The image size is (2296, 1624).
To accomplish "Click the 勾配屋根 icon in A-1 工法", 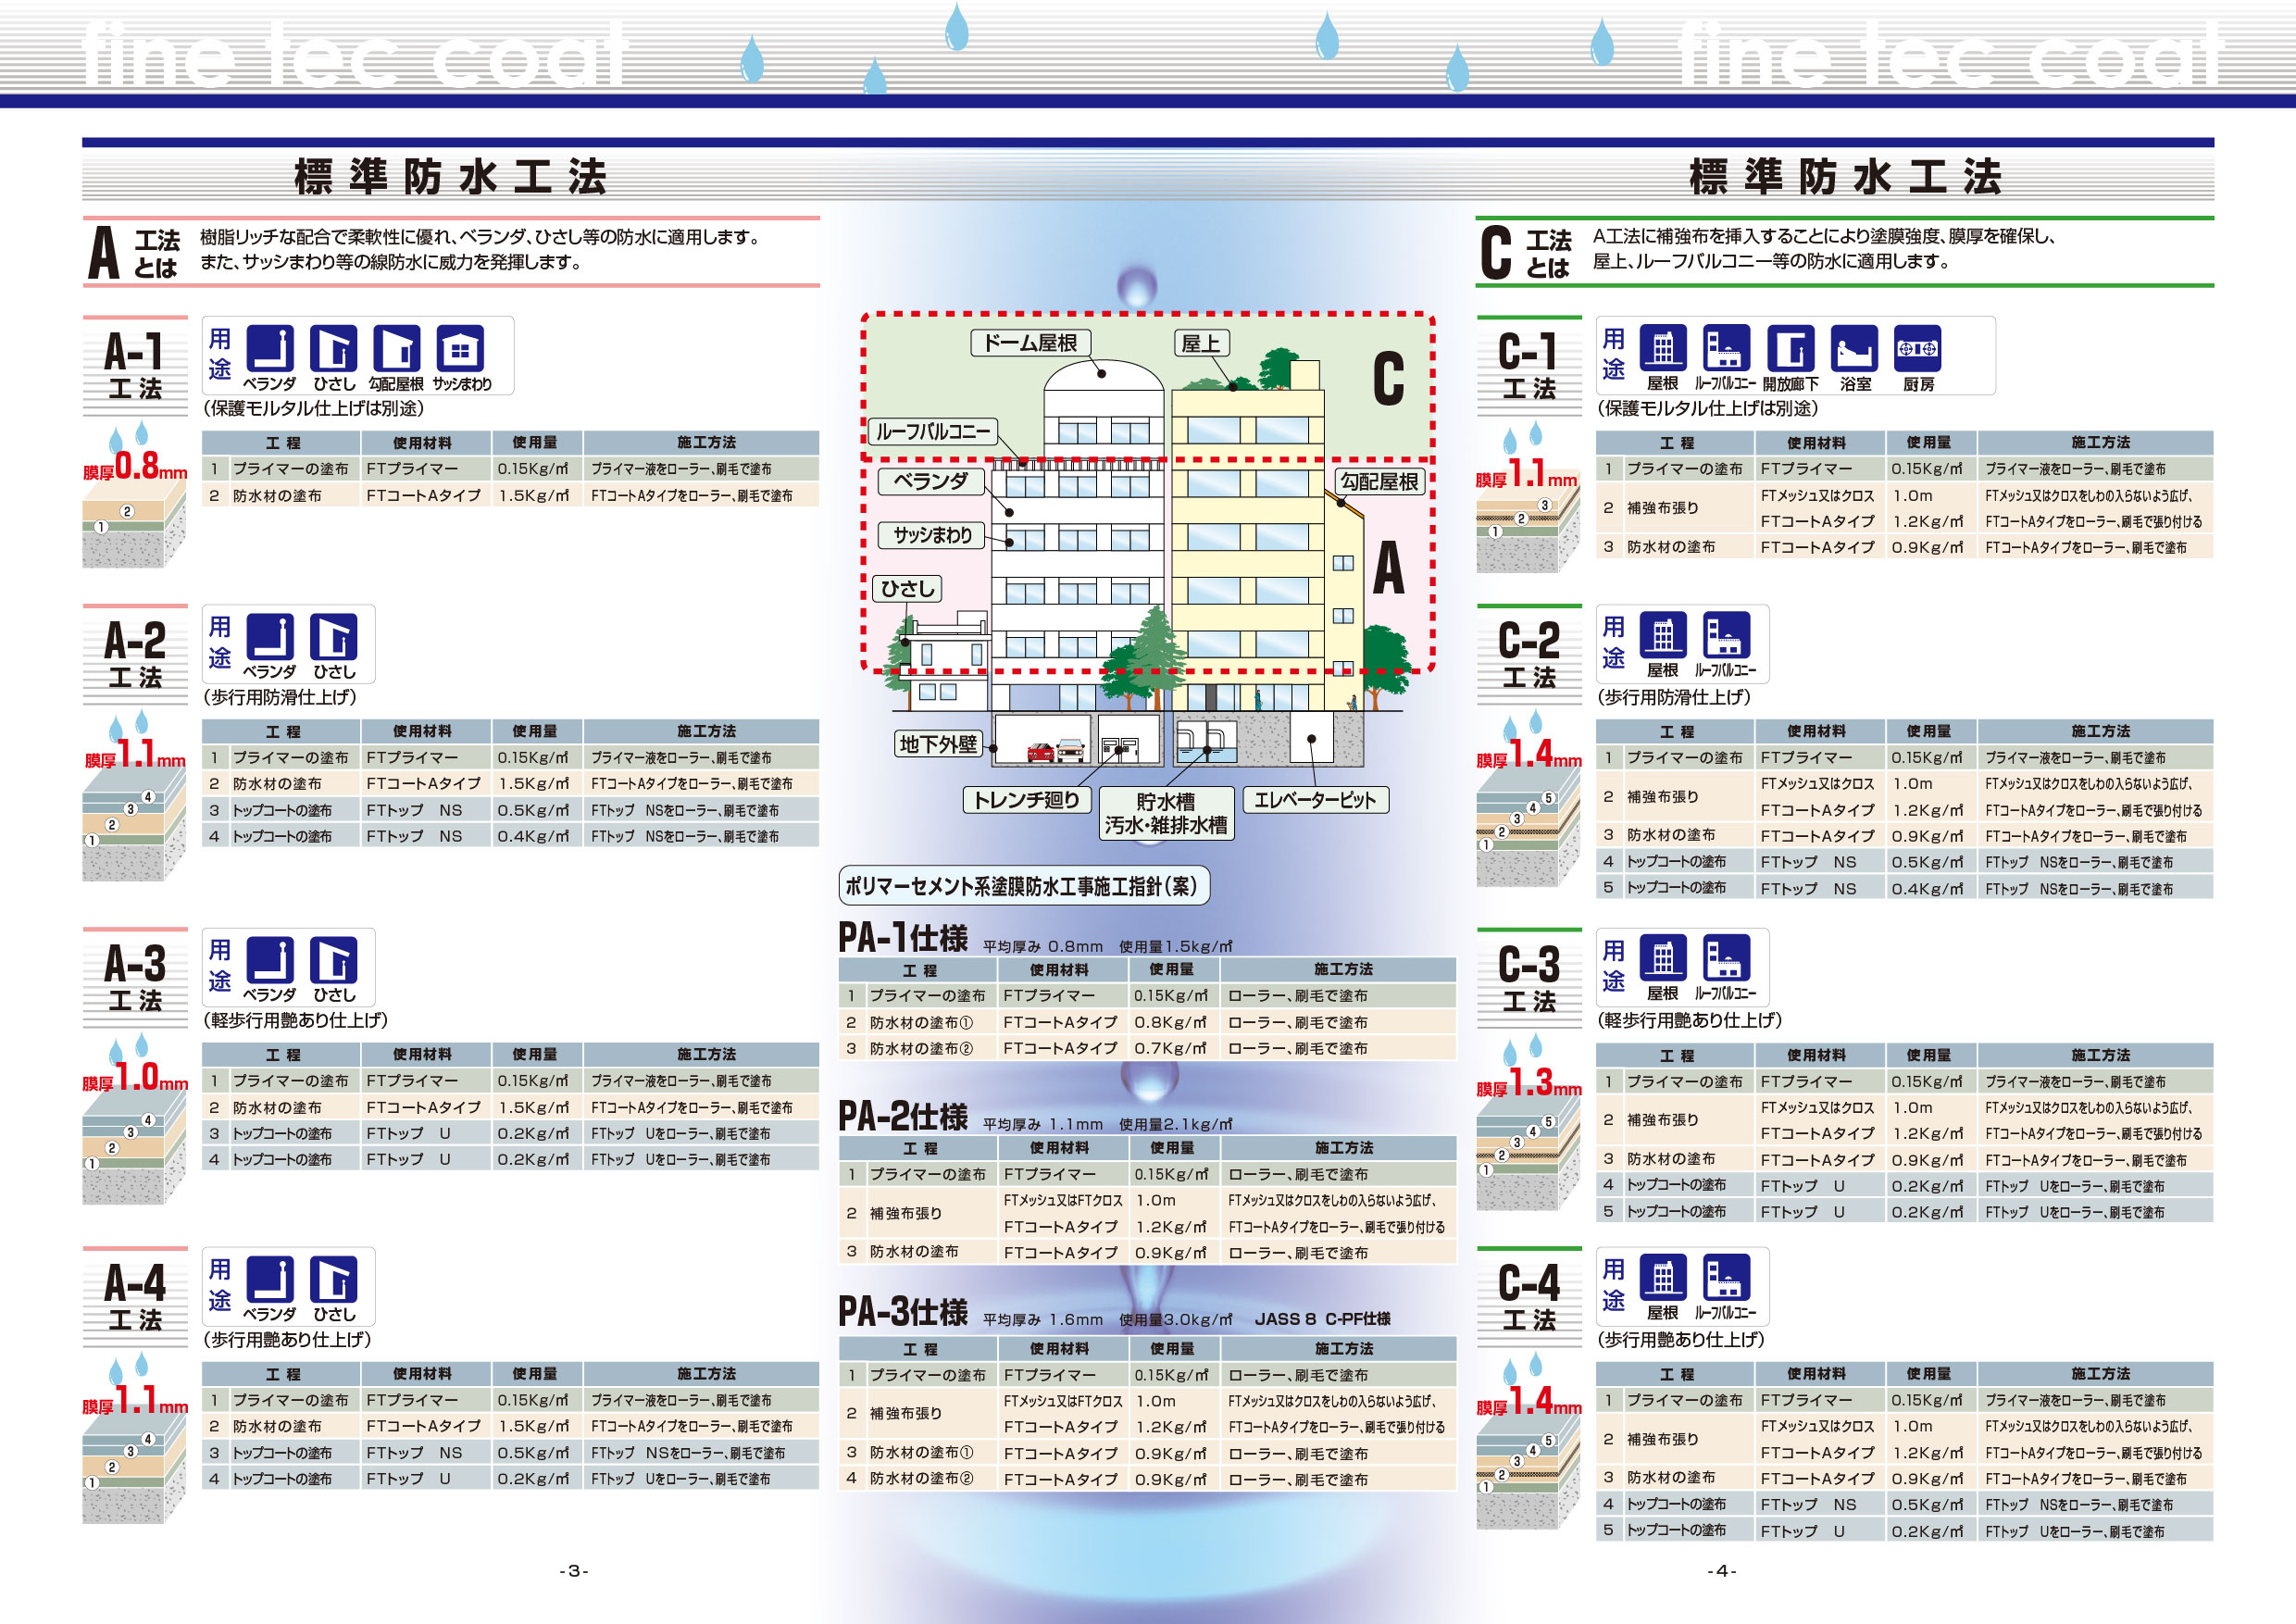I will pos(396,349).
